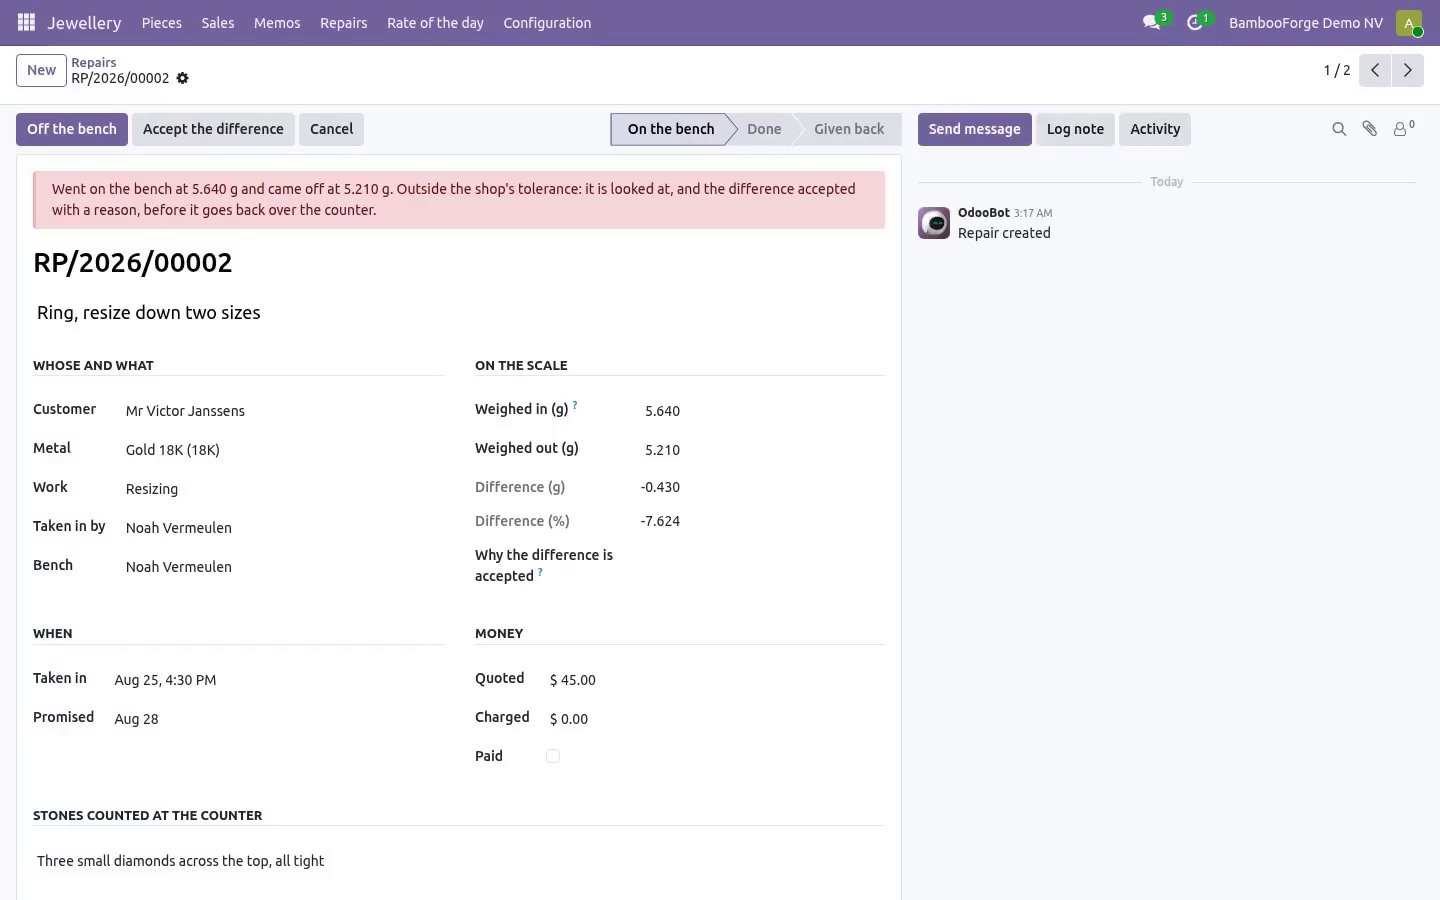Click the OdooBot avatar
Image resolution: width=1440 pixels, height=900 pixels.
(x=934, y=223)
